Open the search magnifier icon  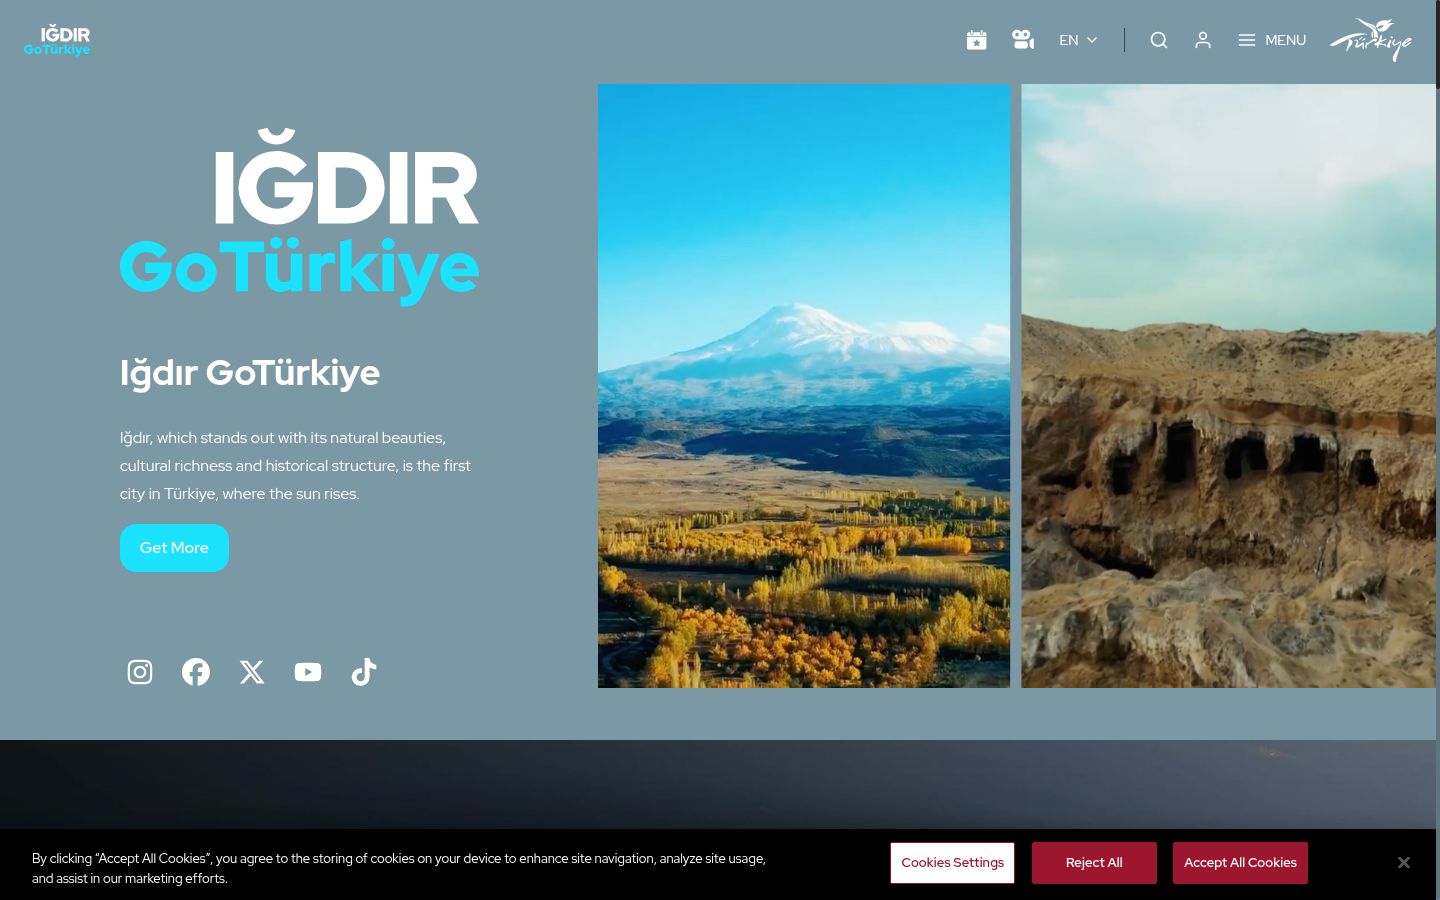(1159, 40)
